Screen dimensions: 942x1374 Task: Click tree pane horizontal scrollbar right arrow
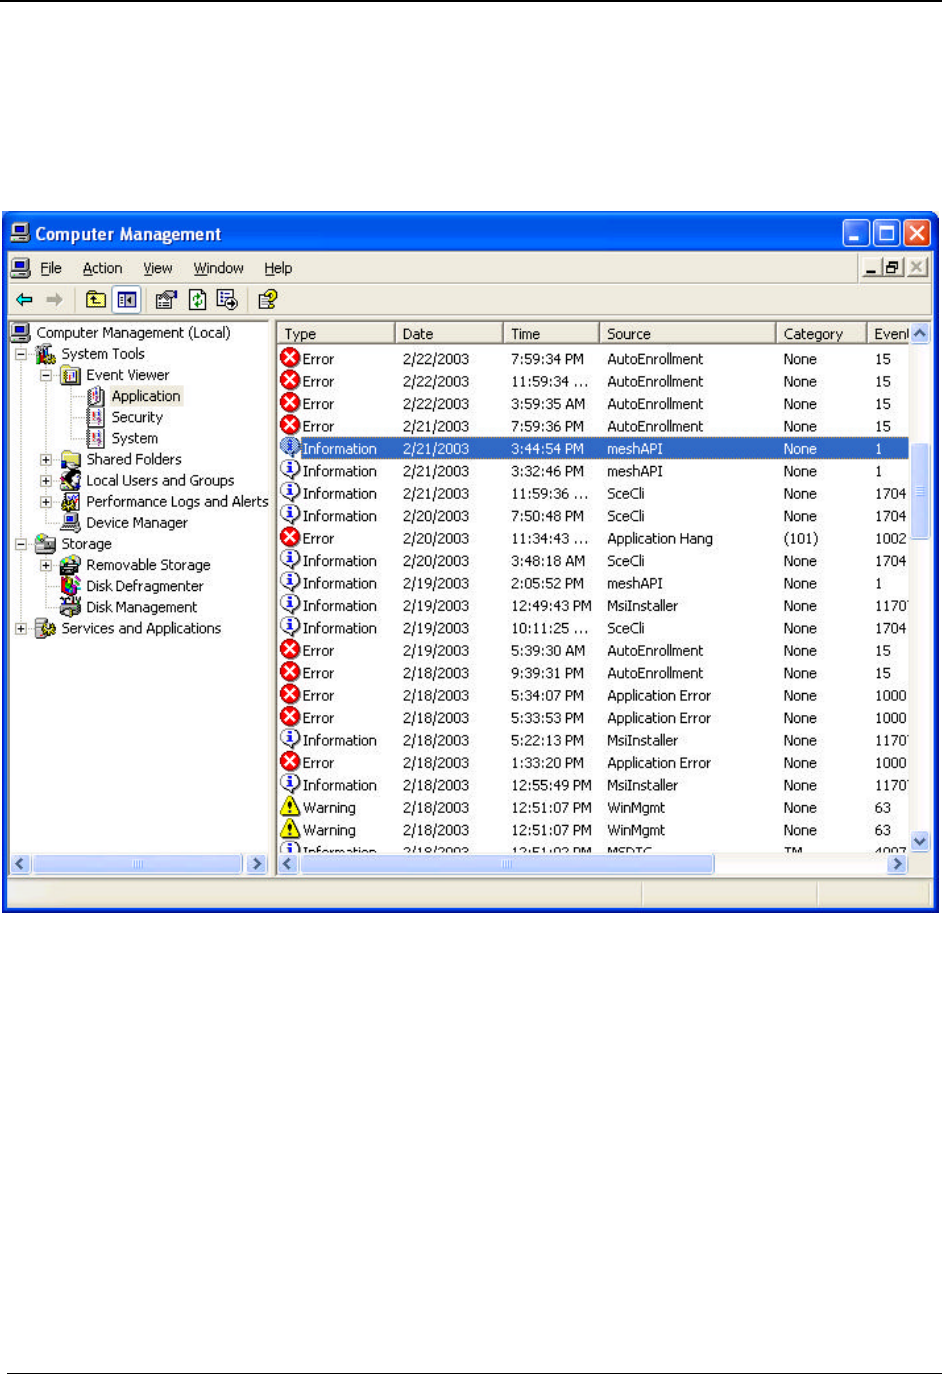[257, 864]
